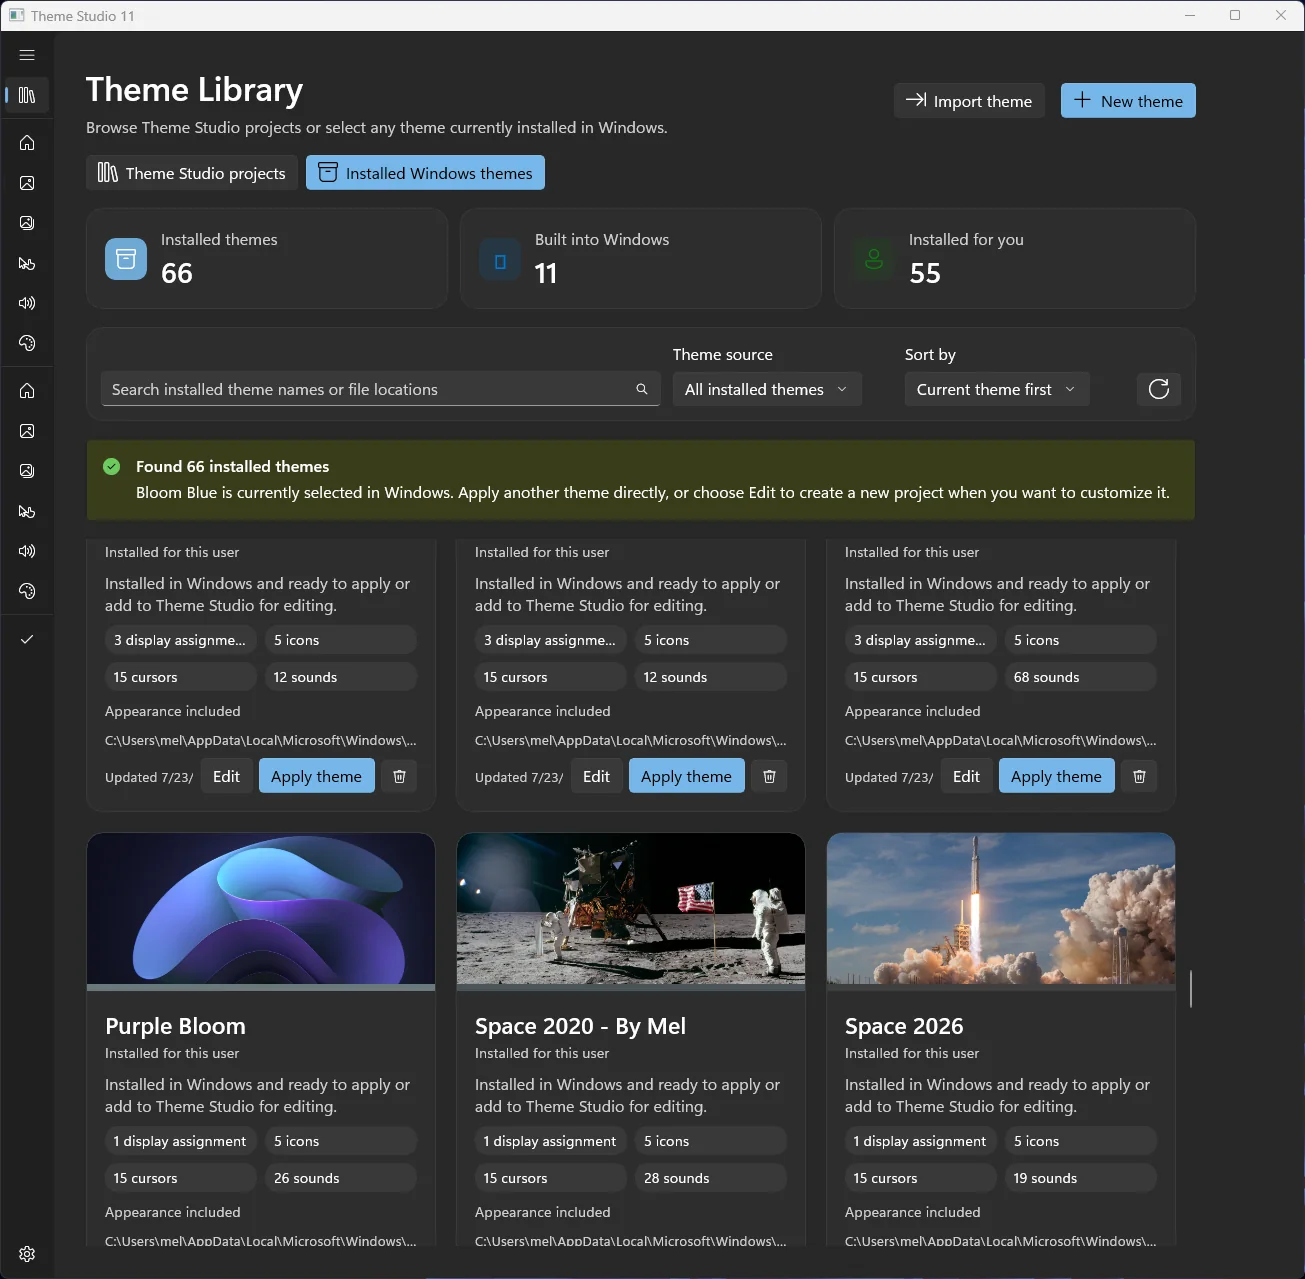Click Appearance included on Purple Bloom card
This screenshot has height=1279, width=1305.
(173, 1212)
